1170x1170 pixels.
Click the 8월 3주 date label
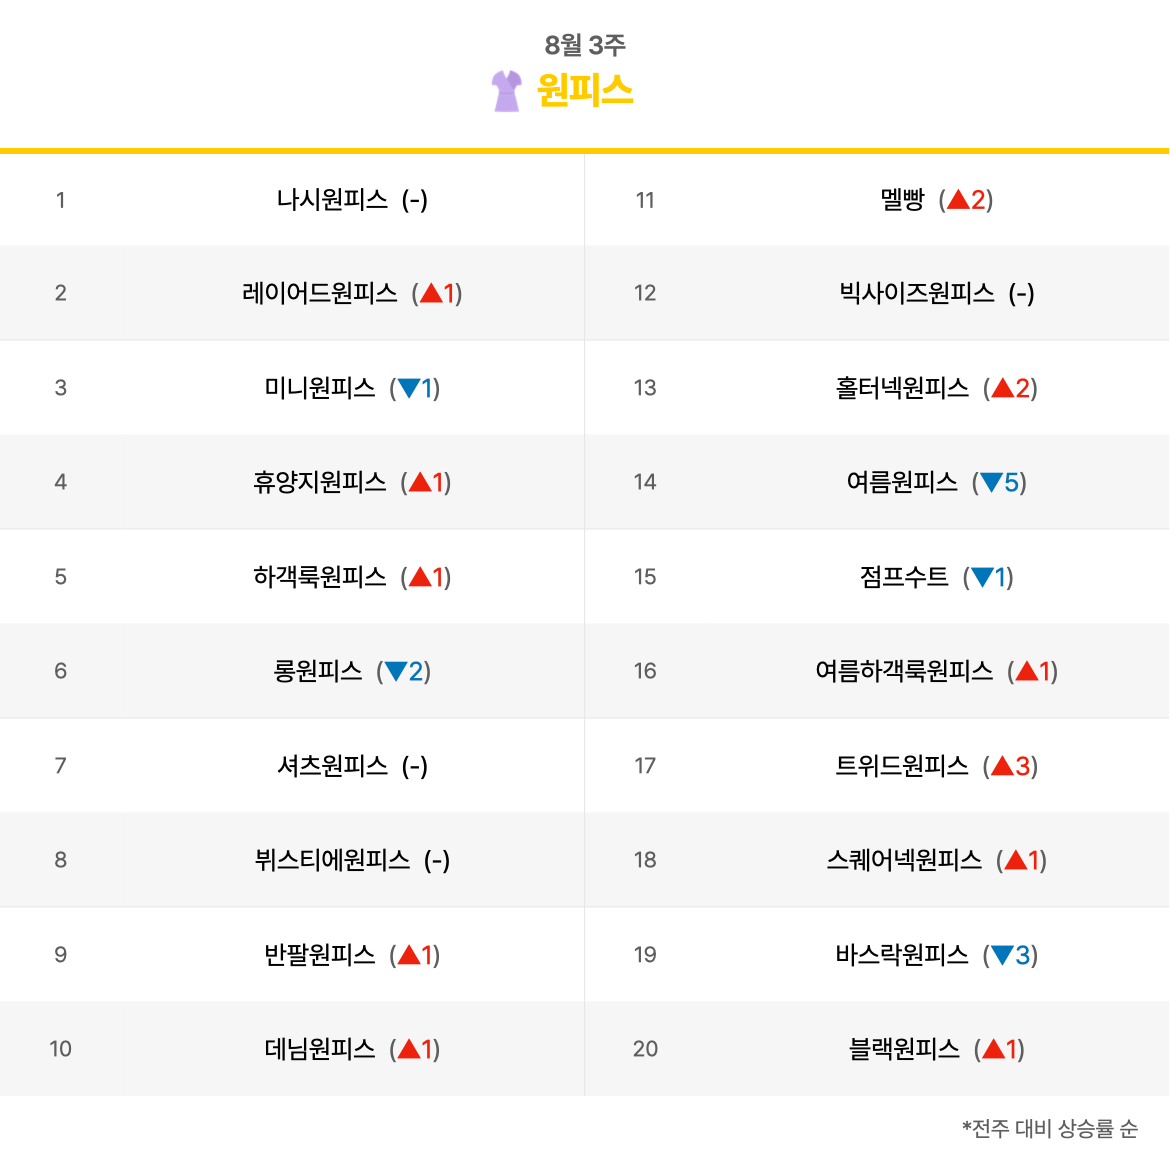[585, 45]
